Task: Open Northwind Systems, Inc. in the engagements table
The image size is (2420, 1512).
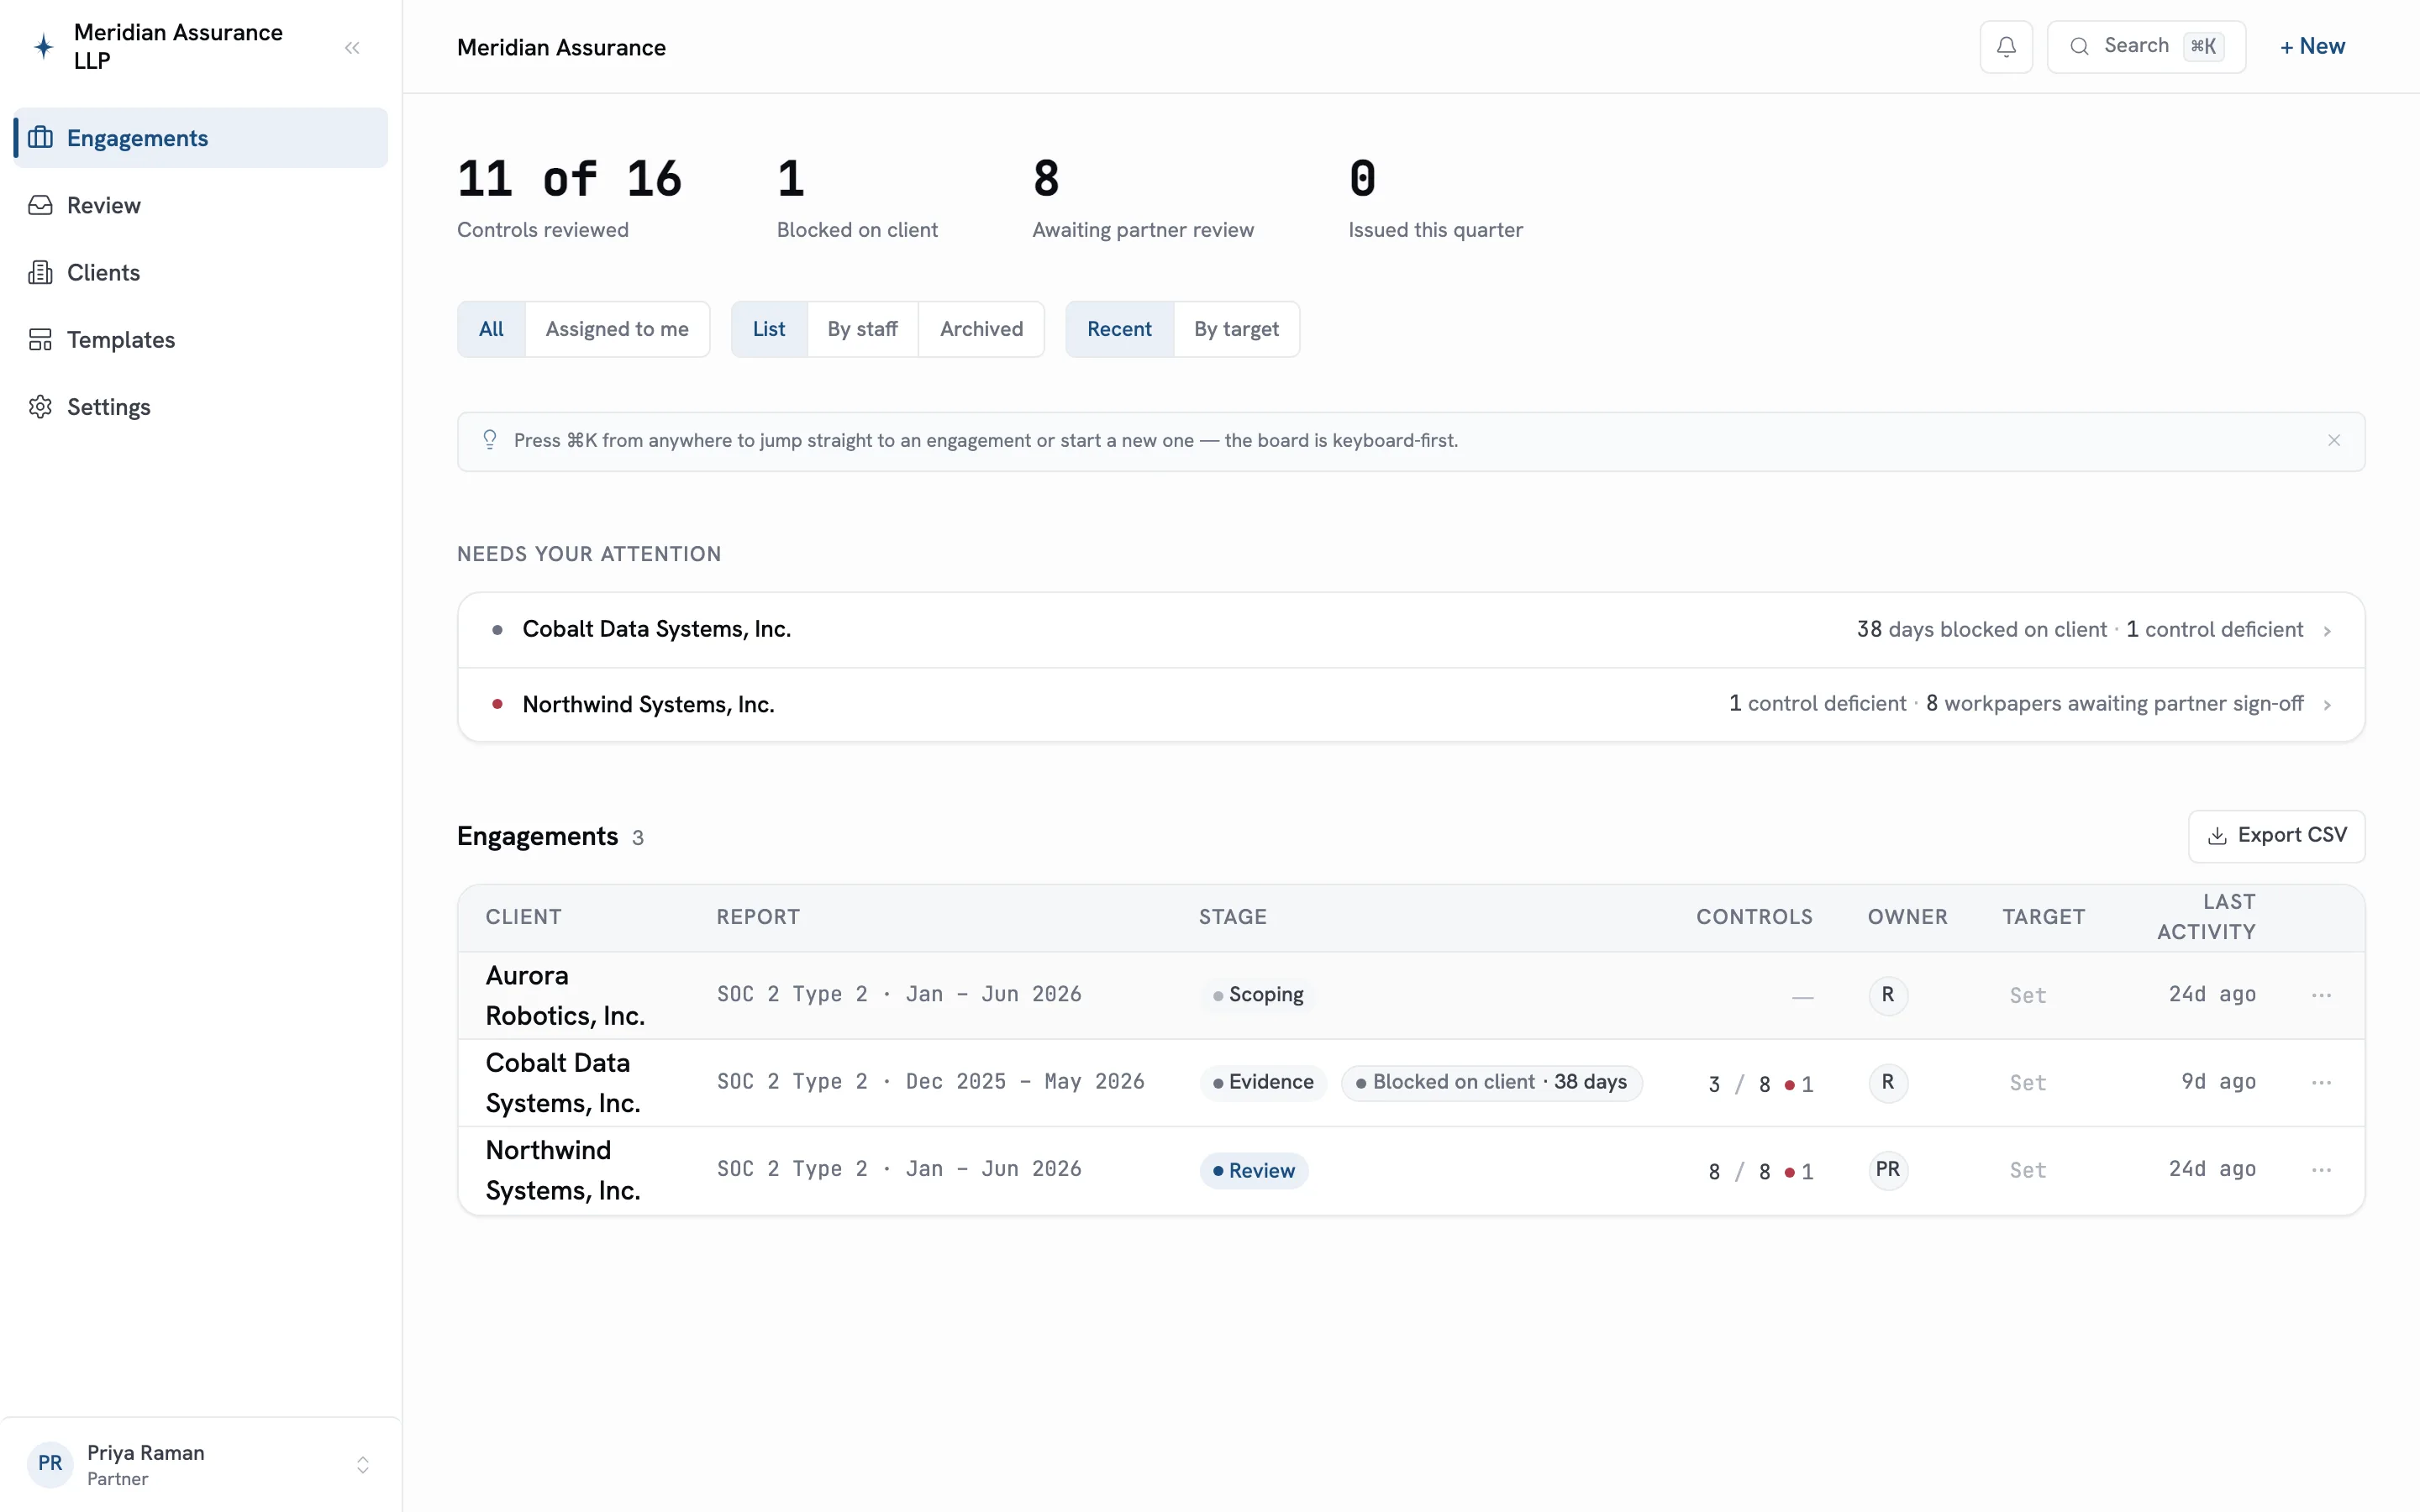Action: point(563,1170)
